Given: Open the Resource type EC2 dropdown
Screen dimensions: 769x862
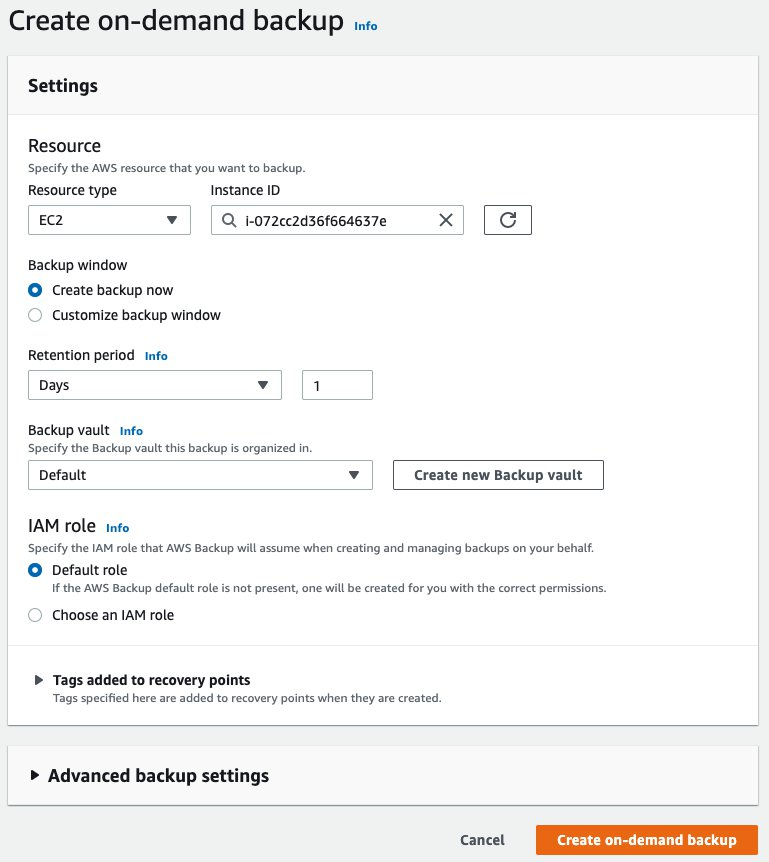Looking at the screenshot, I should click(x=109, y=220).
